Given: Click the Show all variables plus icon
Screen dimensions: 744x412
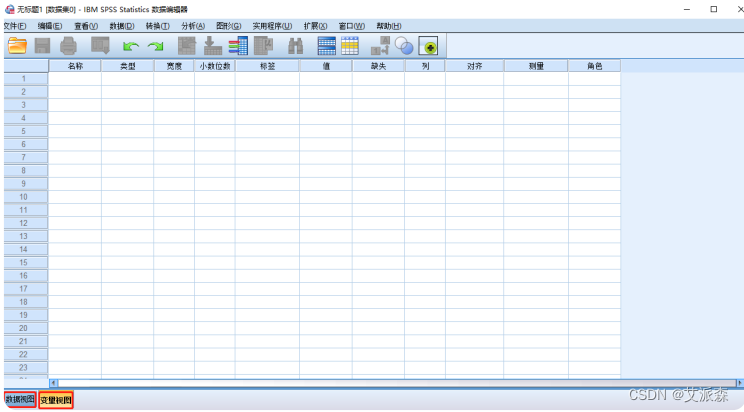Looking at the screenshot, I should [428, 46].
